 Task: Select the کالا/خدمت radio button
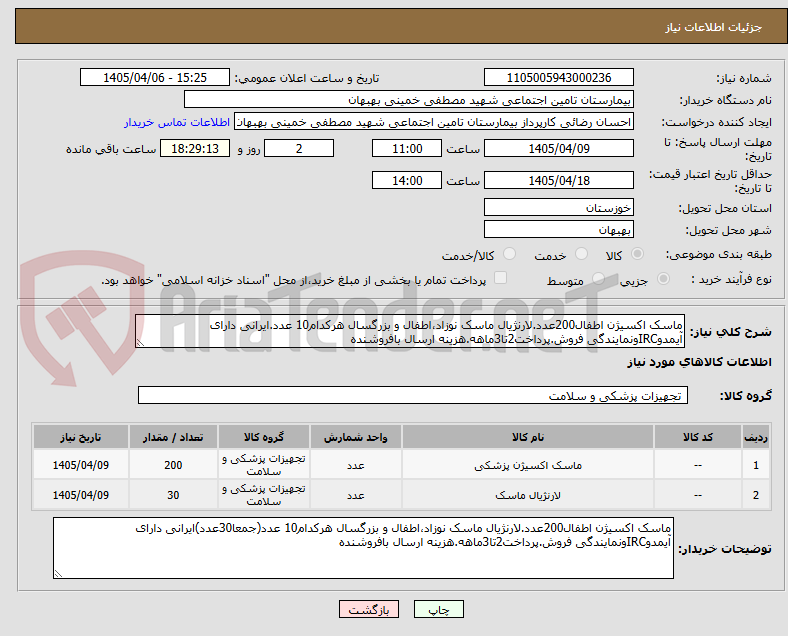coord(510,254)
